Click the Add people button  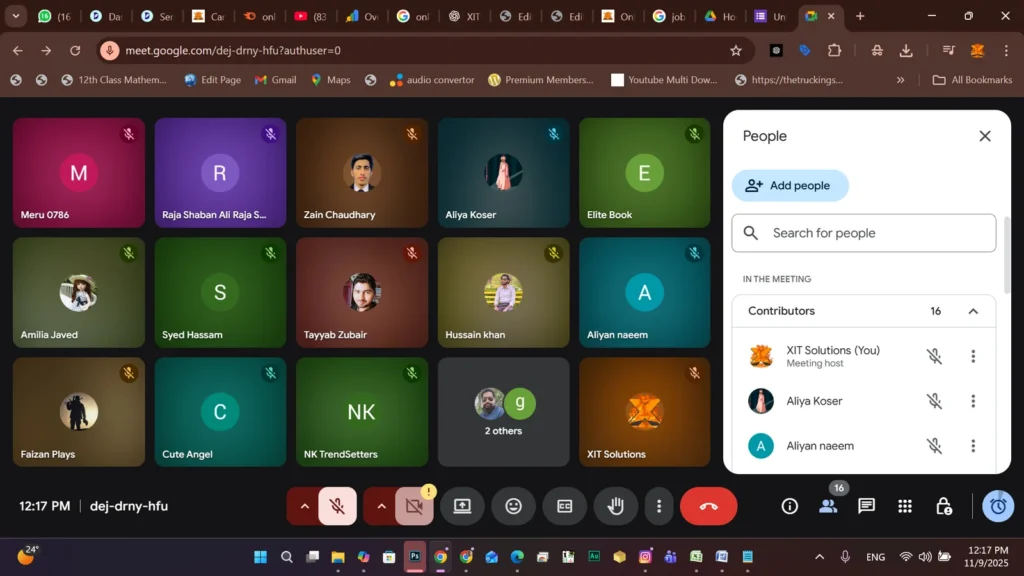point(790,185)
